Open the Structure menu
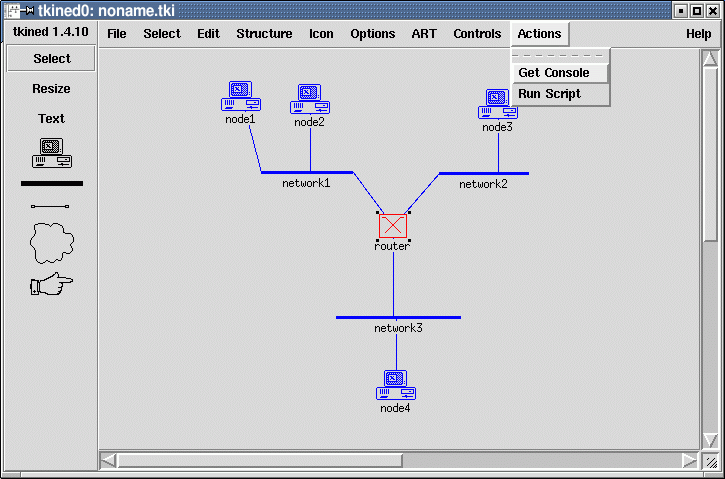 pyautogui.click(x=264, y=34)
